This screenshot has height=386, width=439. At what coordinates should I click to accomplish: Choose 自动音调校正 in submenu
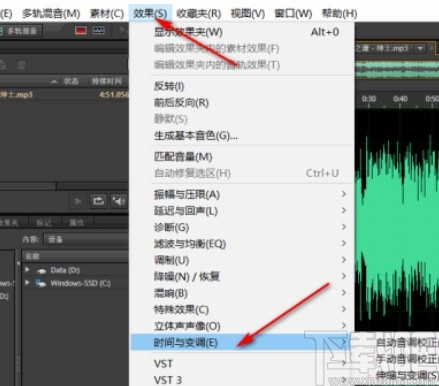point(407,342)
